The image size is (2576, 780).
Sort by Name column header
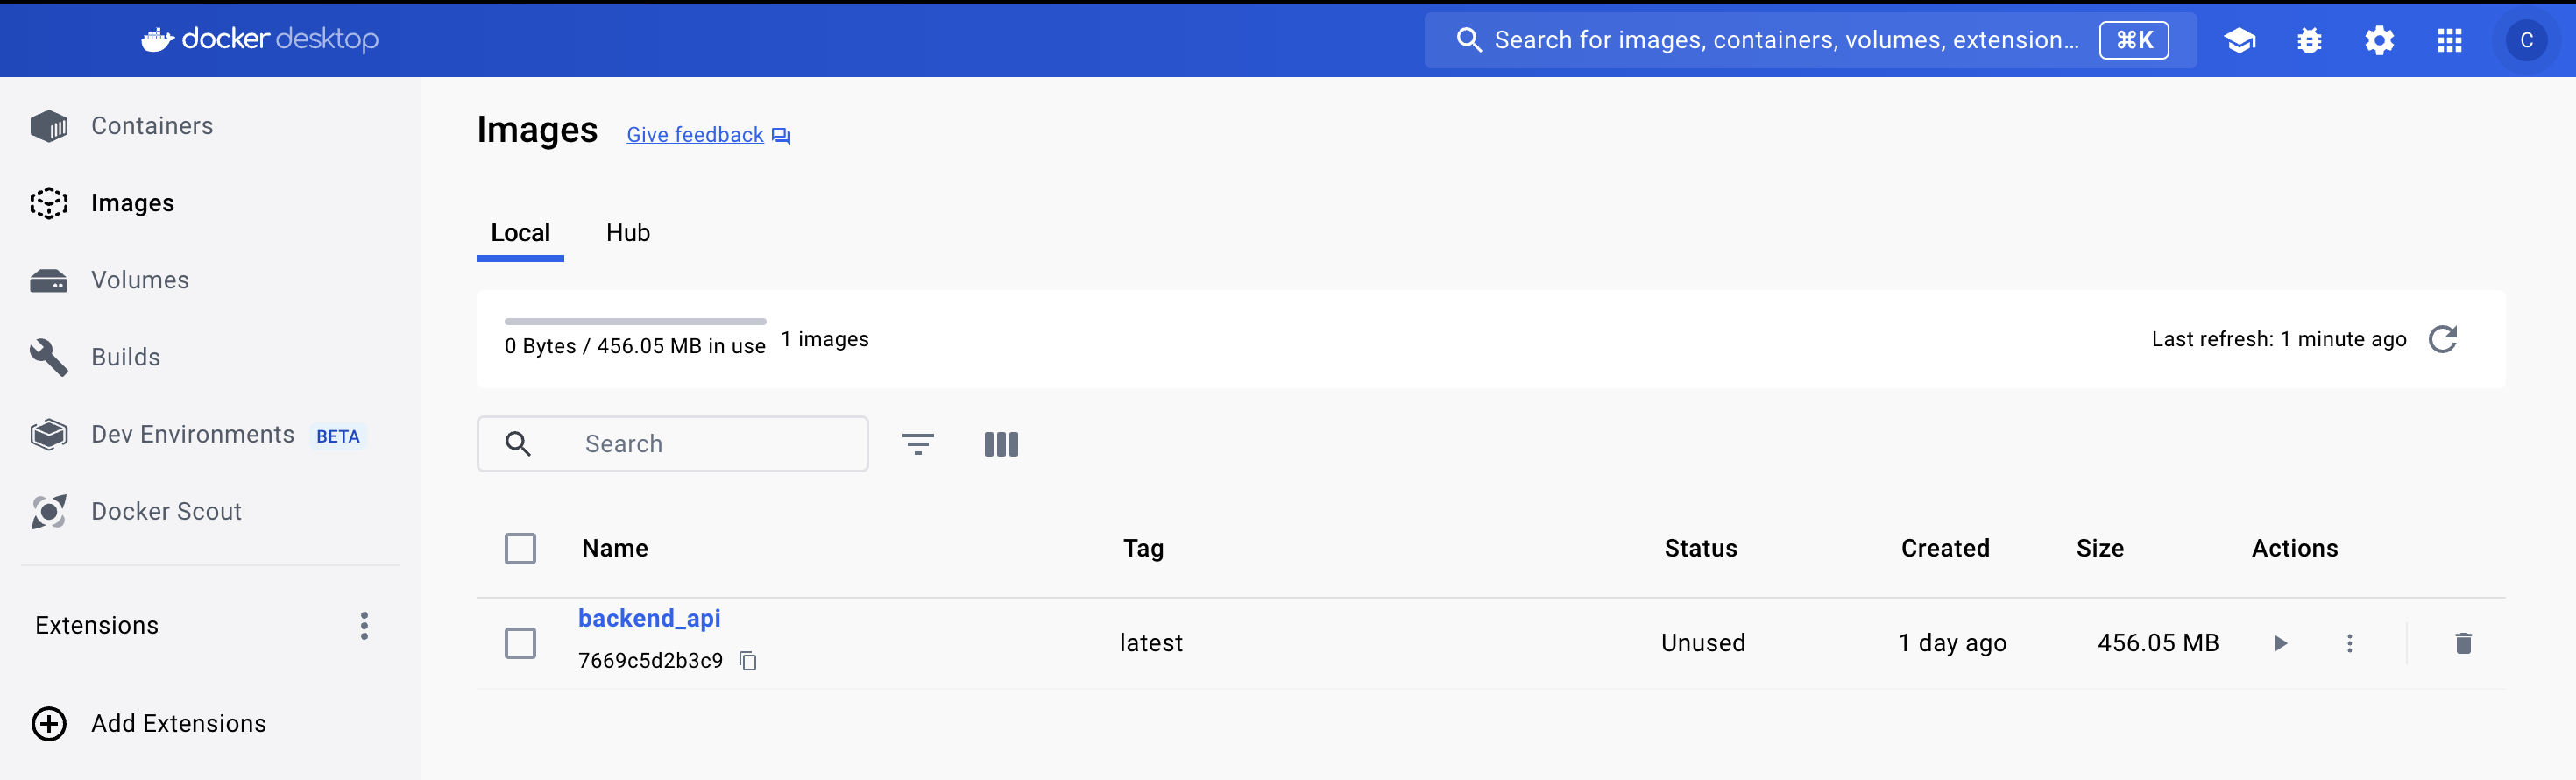(x=615, y=548)
